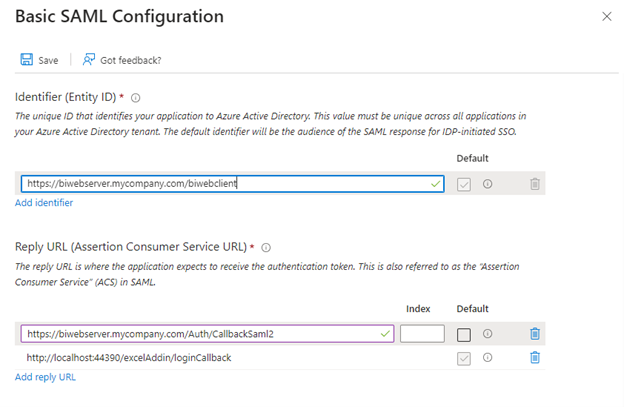Image resolution: width=624 pixels, height=407 pixels.
Task: Click info icon beside Reply URL heading
Action: [266, 247]
